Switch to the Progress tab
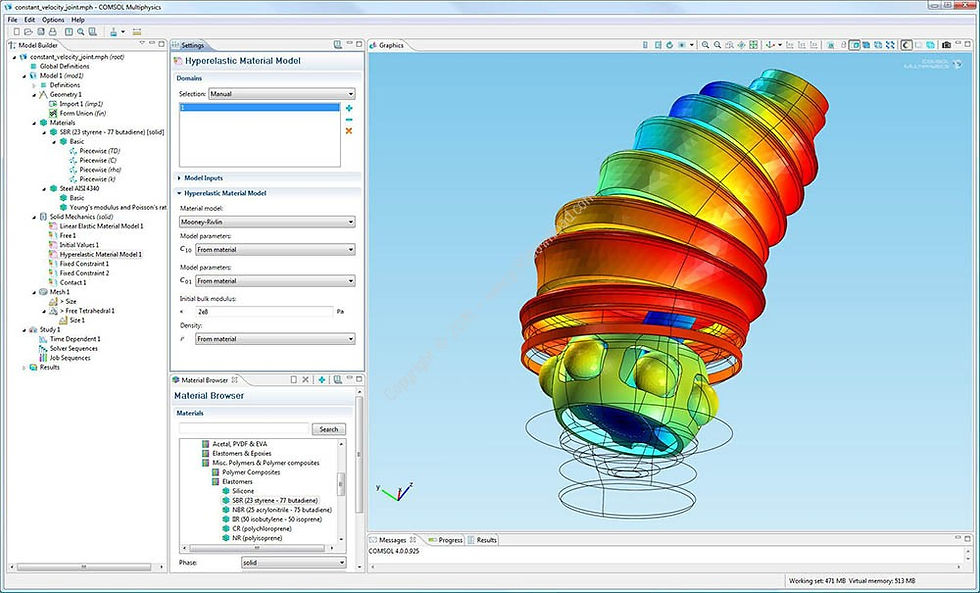 [x=445, y=540]
